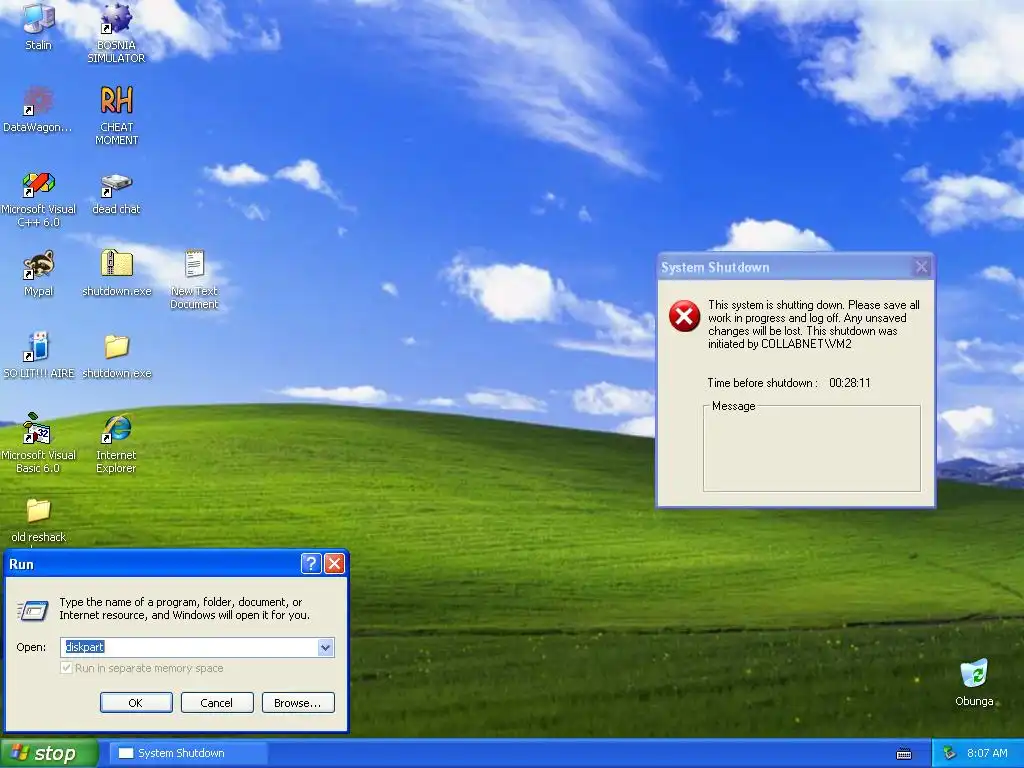Select the dead chat drive shortcut
1024x768 pixels.
click(x=116, y=193)
